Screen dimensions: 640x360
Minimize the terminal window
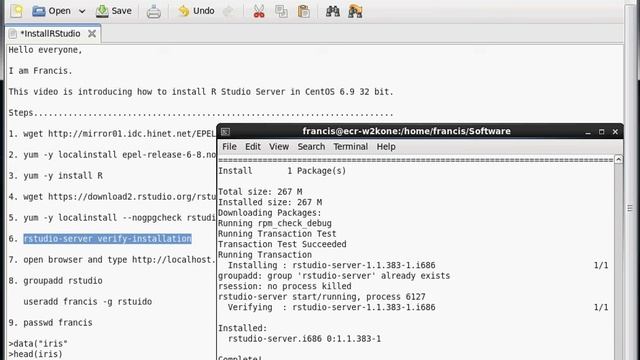coord(588,132)
